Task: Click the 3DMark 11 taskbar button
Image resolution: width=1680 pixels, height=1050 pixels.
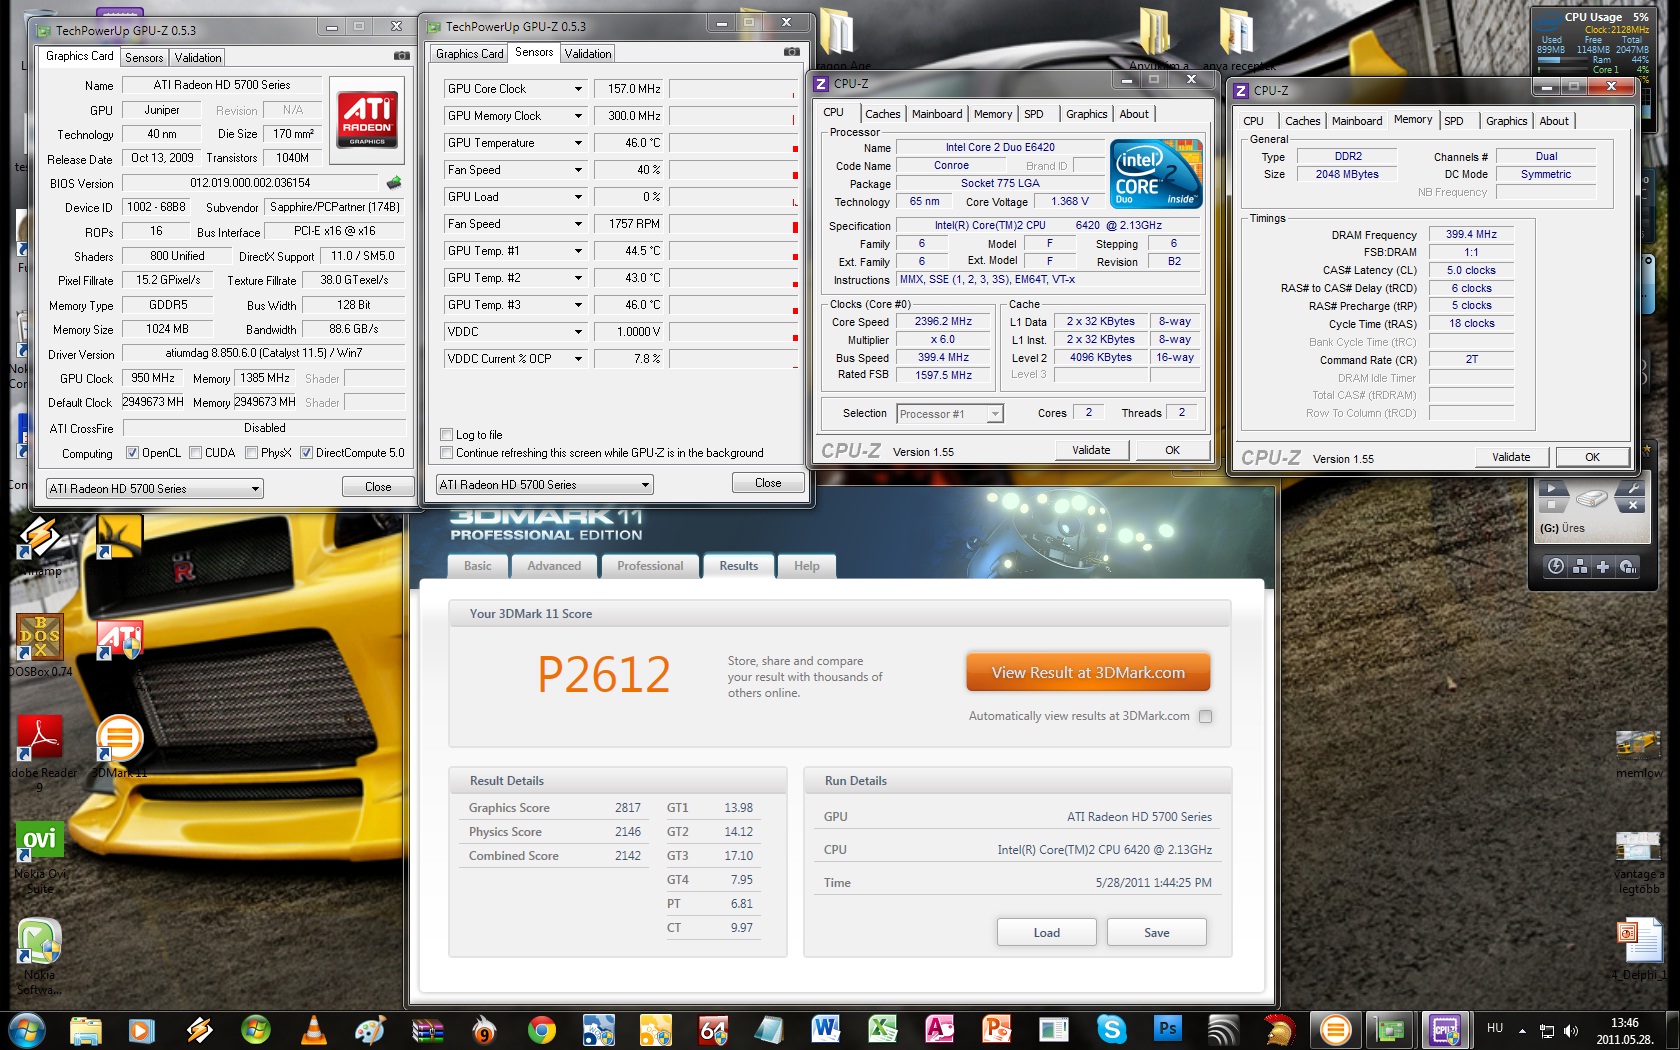Action: [1335, 1029]
